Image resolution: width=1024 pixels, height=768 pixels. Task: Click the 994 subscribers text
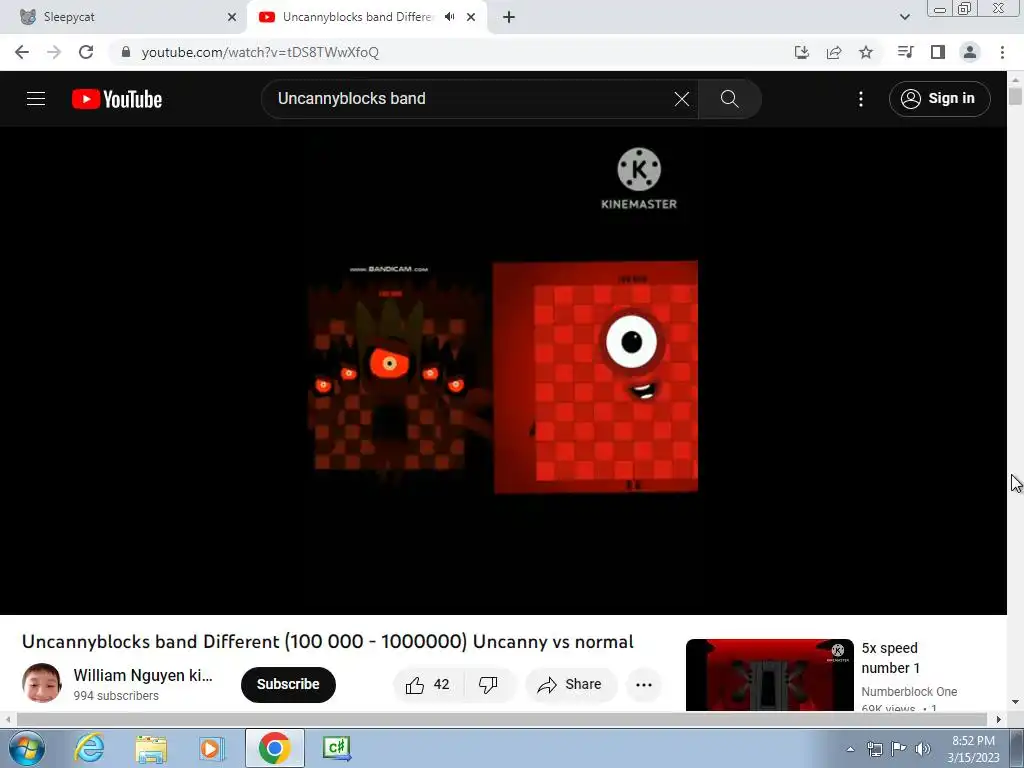pyautogui.click(x=116, y=696)
